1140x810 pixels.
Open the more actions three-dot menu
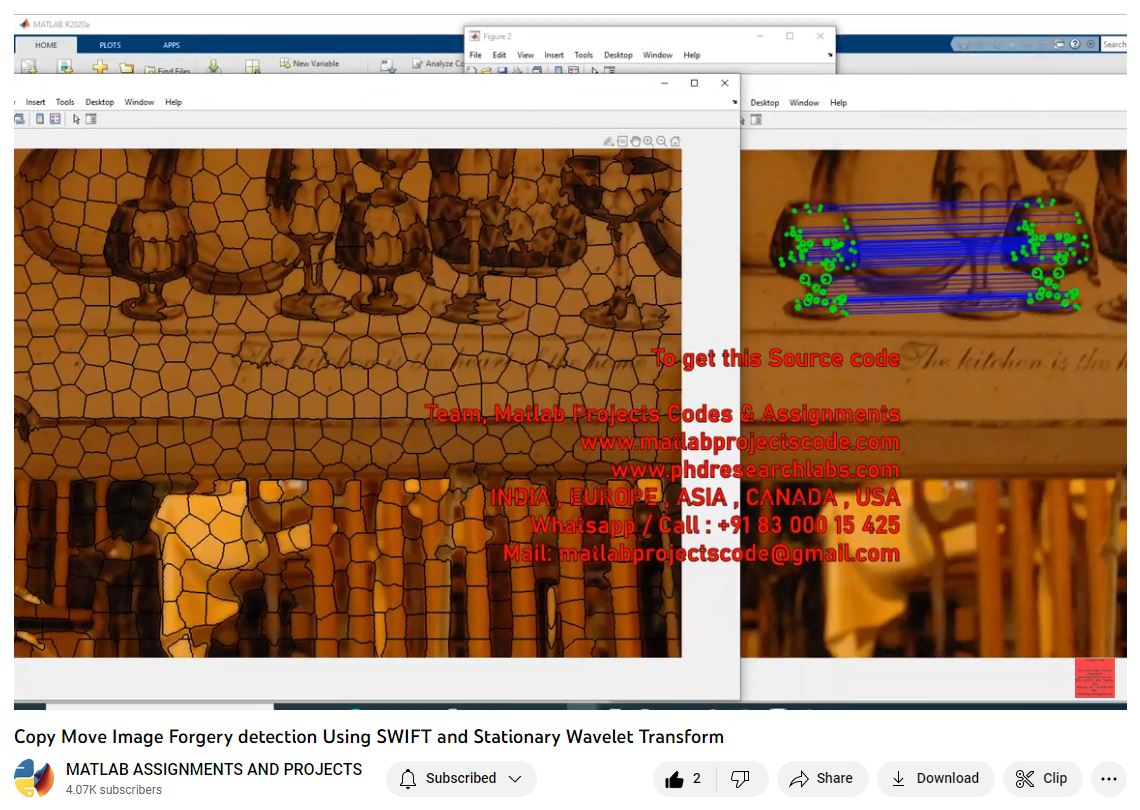pos(1108,778)
